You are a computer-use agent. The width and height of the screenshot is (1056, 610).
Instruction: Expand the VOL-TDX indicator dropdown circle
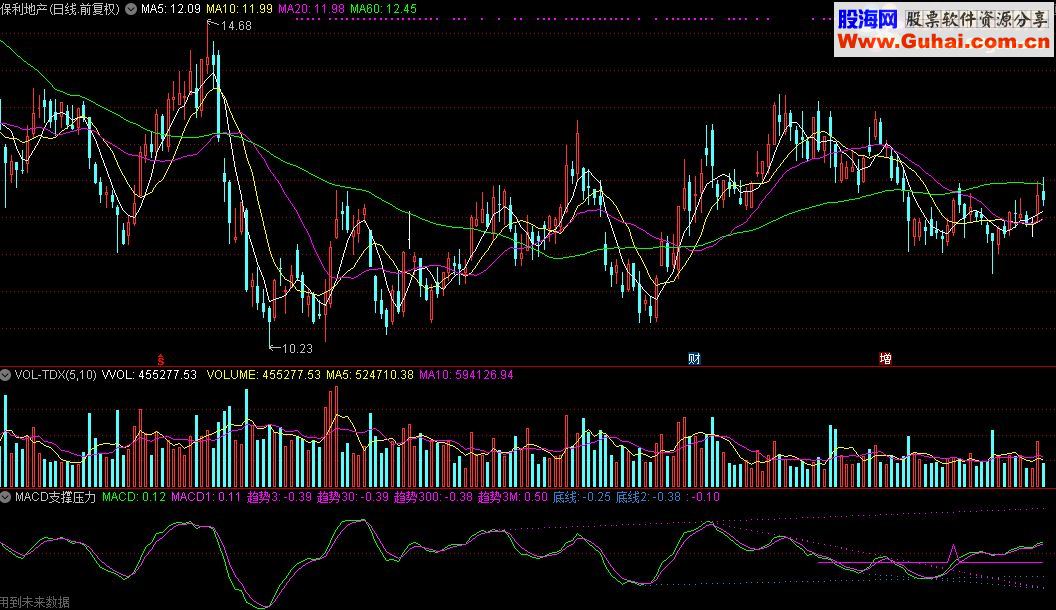pos(5,375)
